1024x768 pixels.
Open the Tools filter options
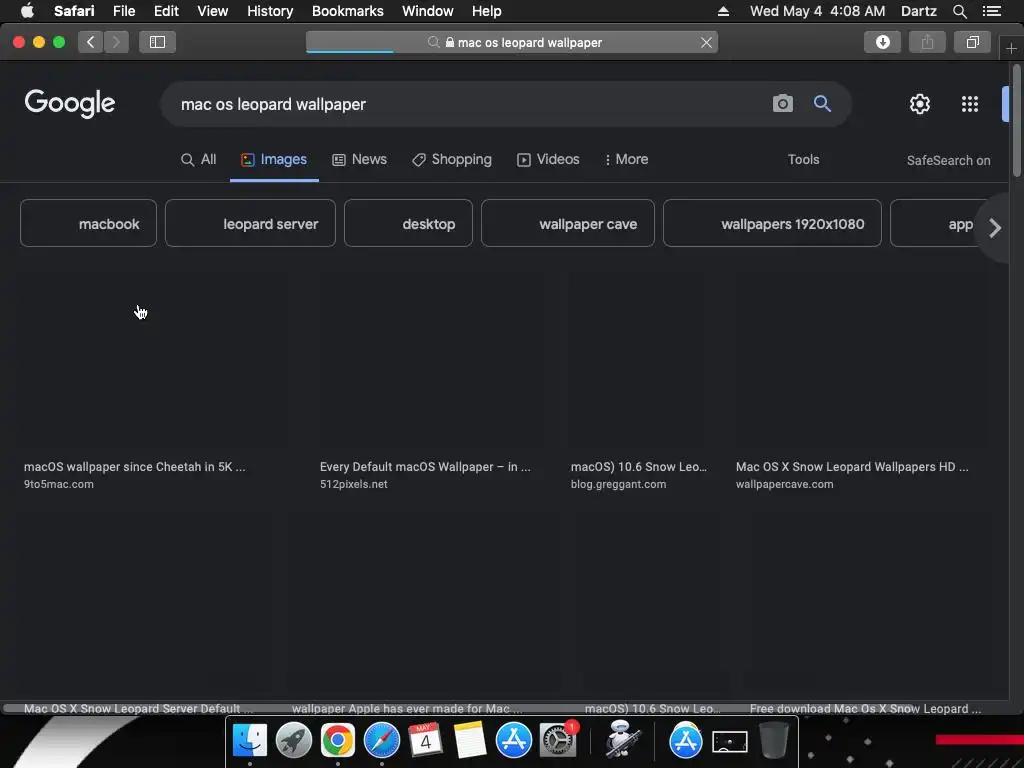[803, 159]
